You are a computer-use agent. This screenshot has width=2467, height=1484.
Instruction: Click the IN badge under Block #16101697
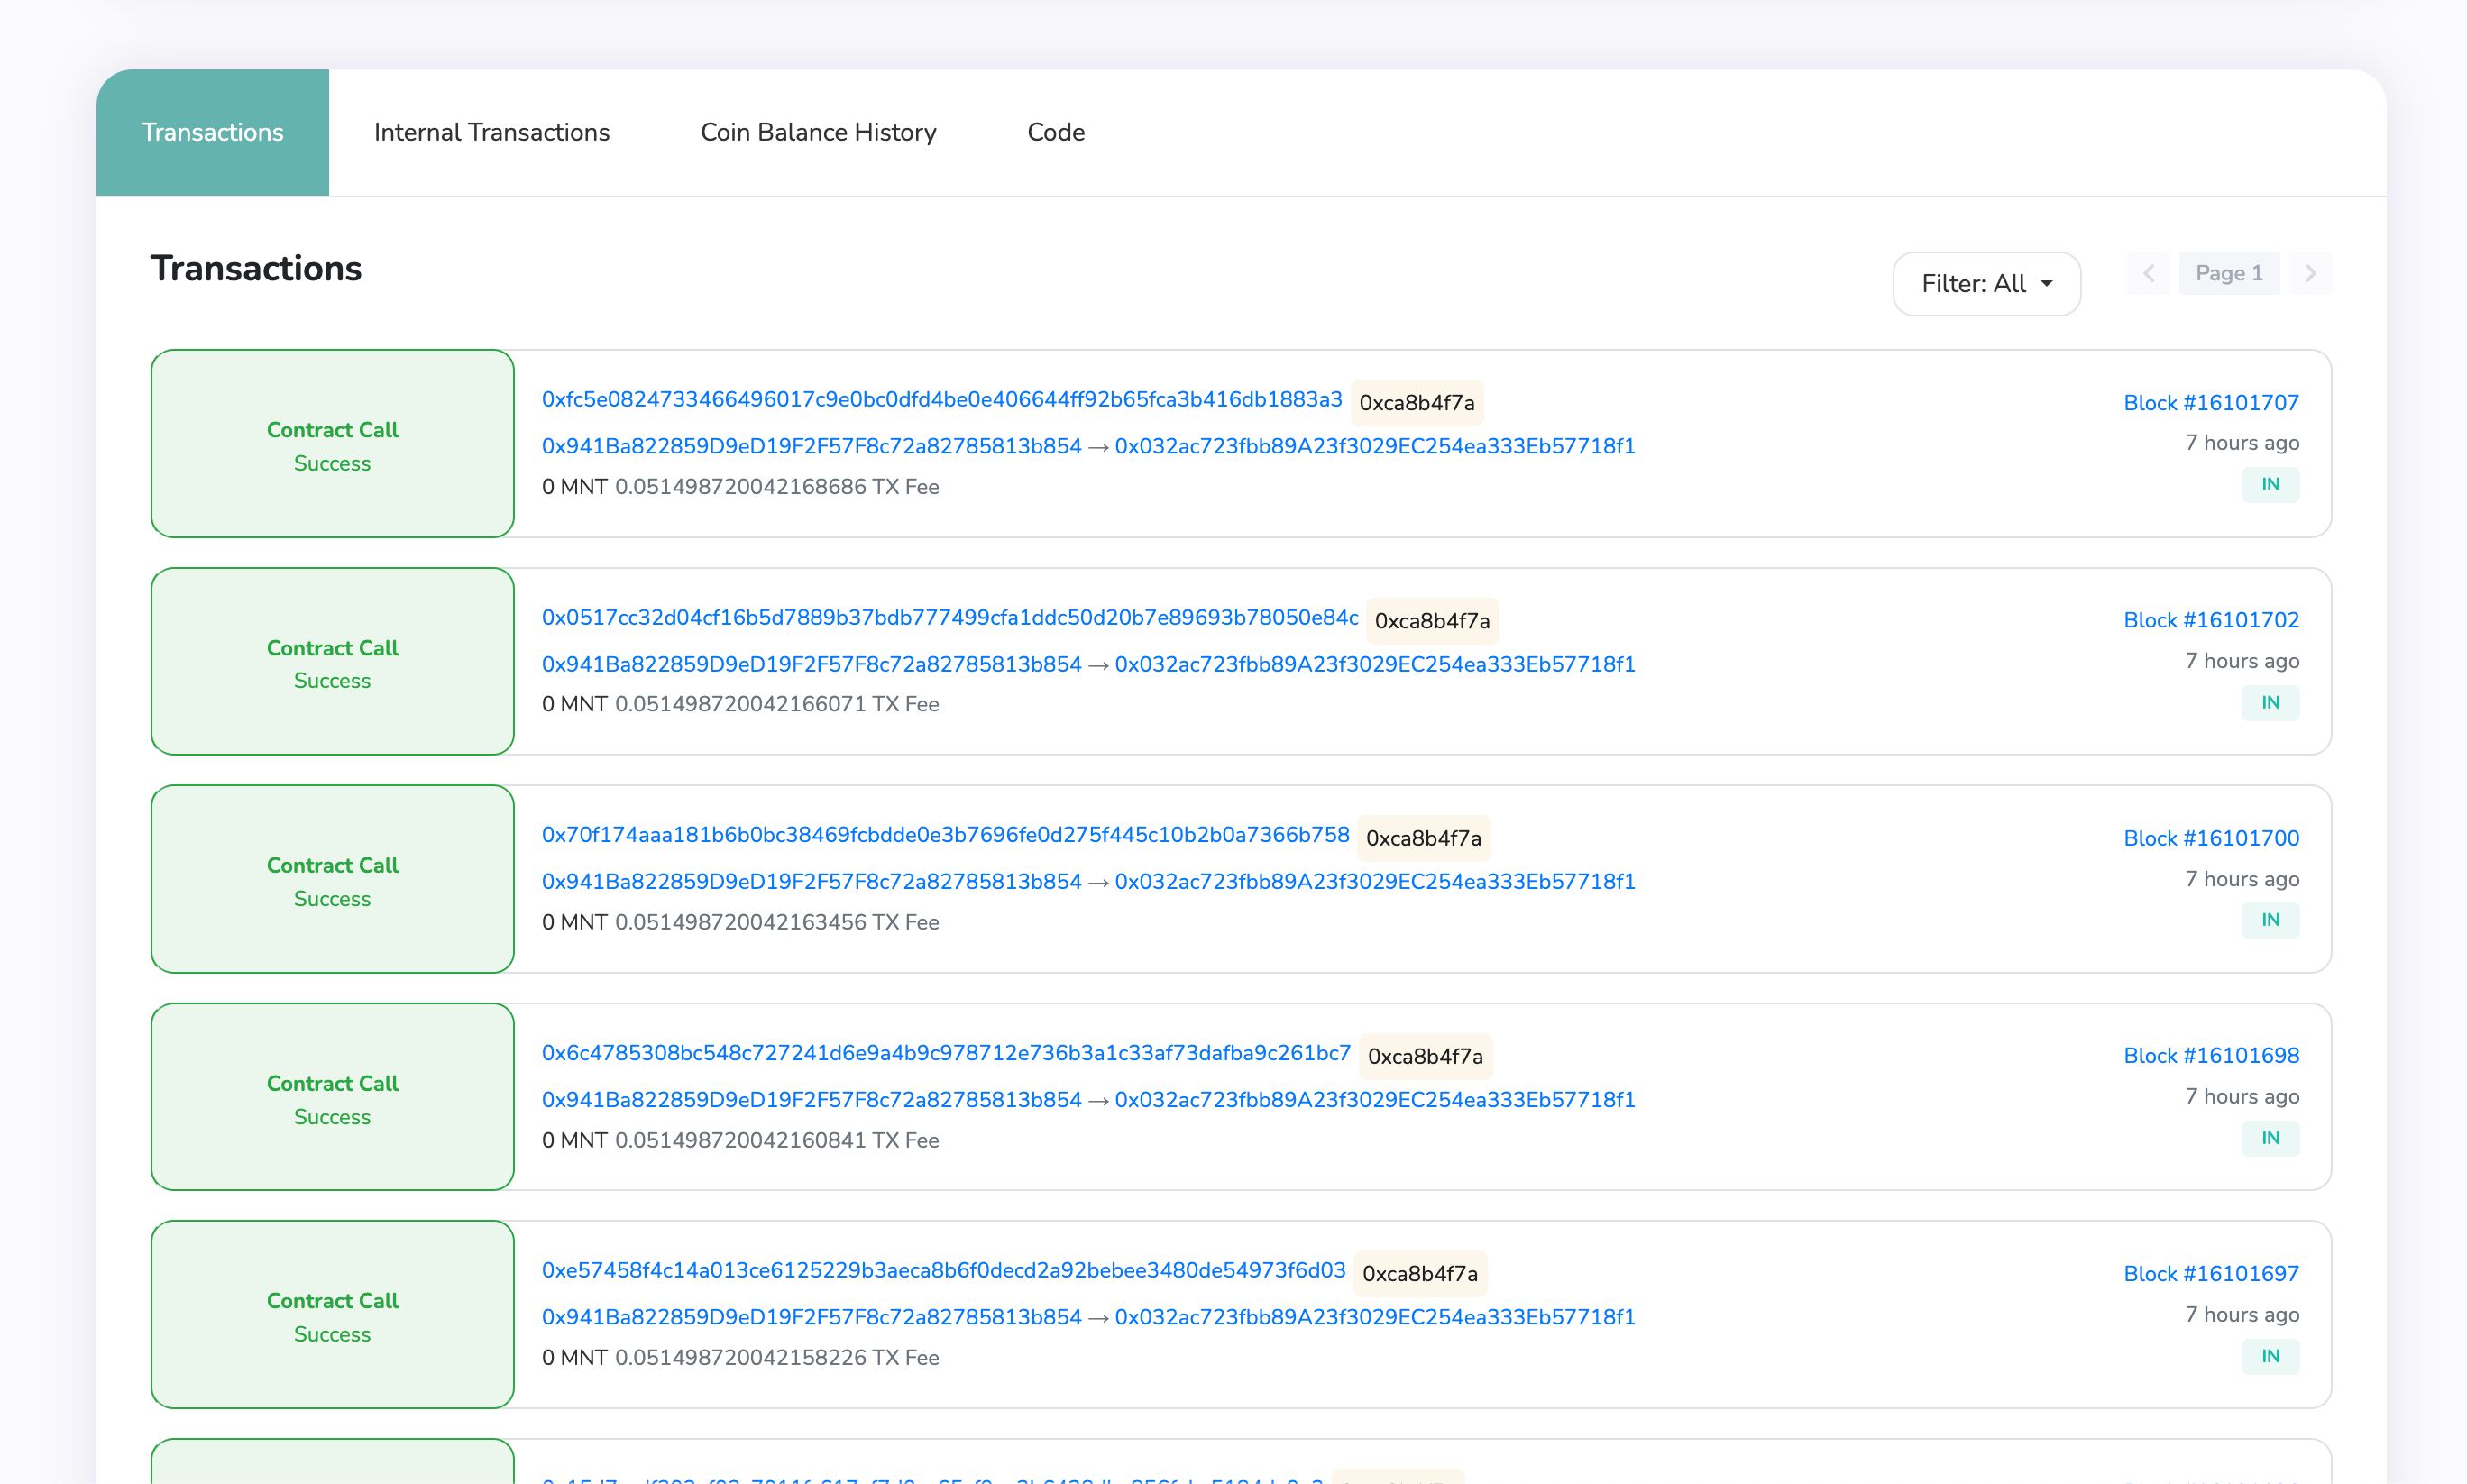click(2270, 1356)
